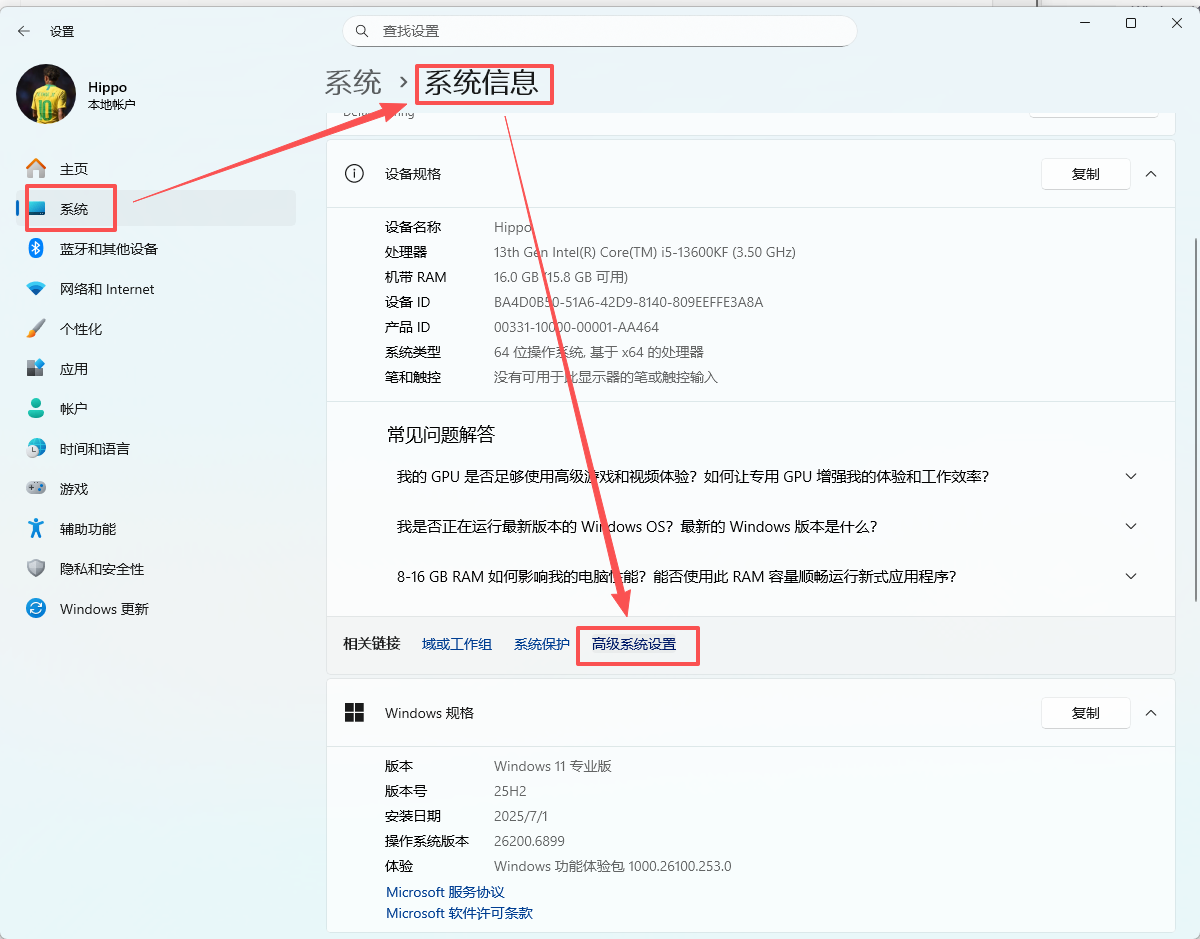The width and height of the screenshot is (1200, 939).
Task: Click the 游戏 controller icon
Action: point(36,489)
